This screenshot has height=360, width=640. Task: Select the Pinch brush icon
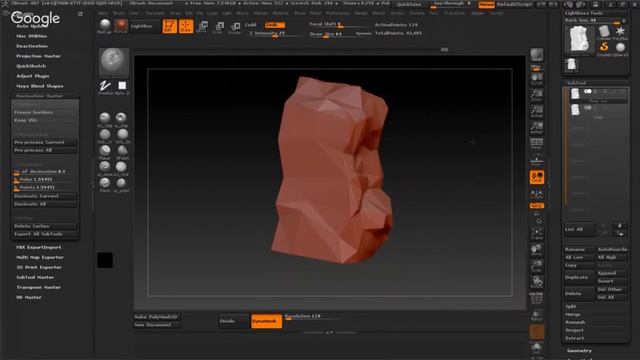pyautogui.click(x=105, y=184)
